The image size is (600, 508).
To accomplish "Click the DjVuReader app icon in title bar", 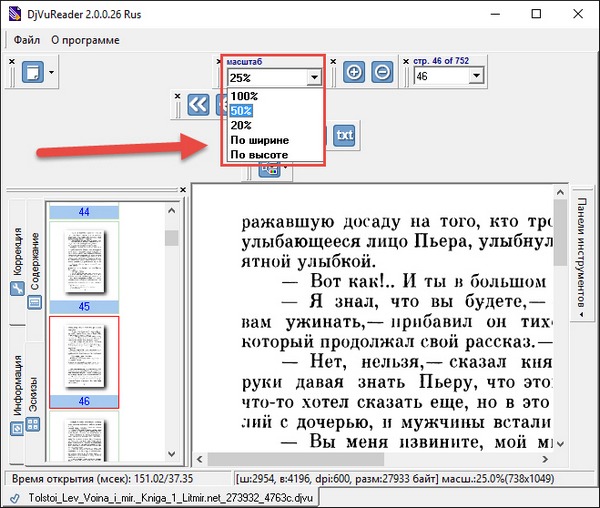I will 15,14.
